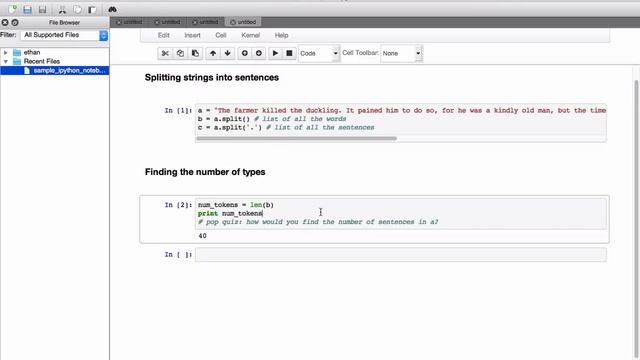Click the line 'b = a.split()' in cell 1

[x=272, y=119]
